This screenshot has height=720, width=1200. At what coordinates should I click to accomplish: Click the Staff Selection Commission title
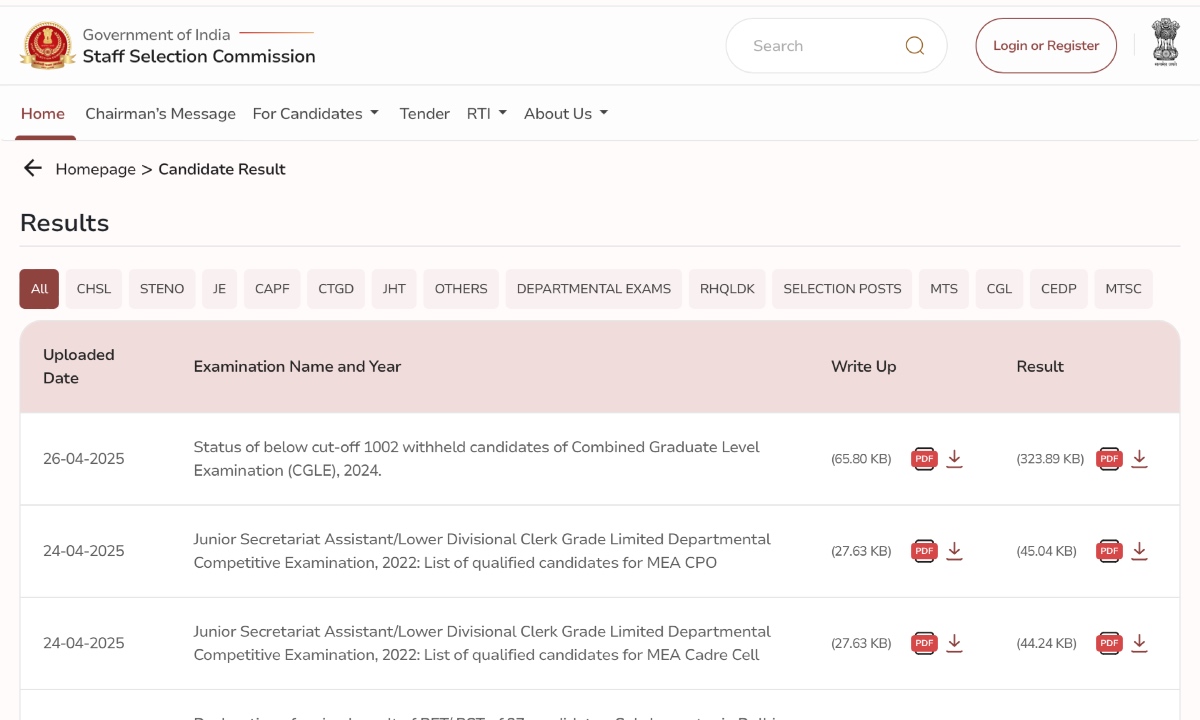pos(199,57)
